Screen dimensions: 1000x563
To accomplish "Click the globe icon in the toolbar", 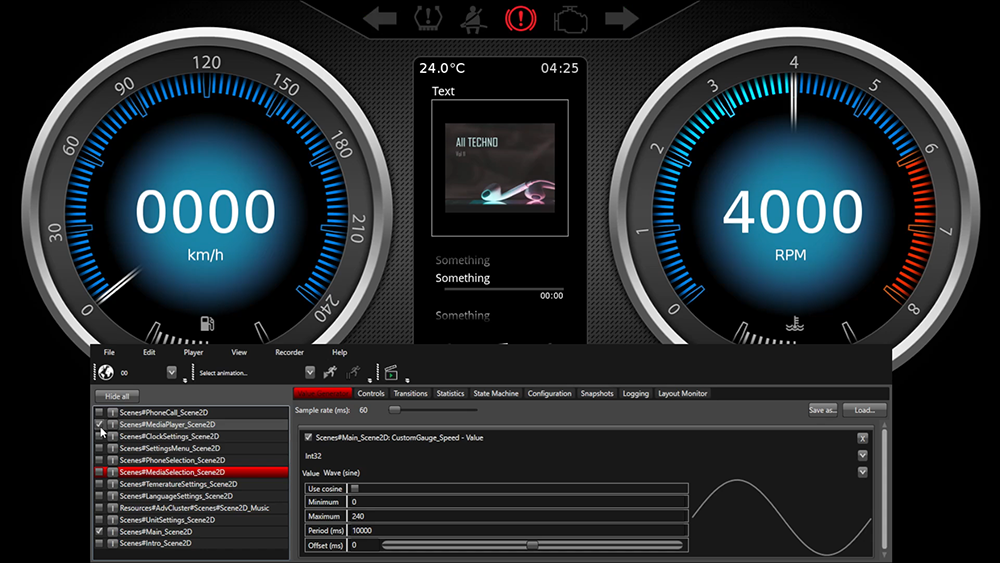I will pos(104,372).
